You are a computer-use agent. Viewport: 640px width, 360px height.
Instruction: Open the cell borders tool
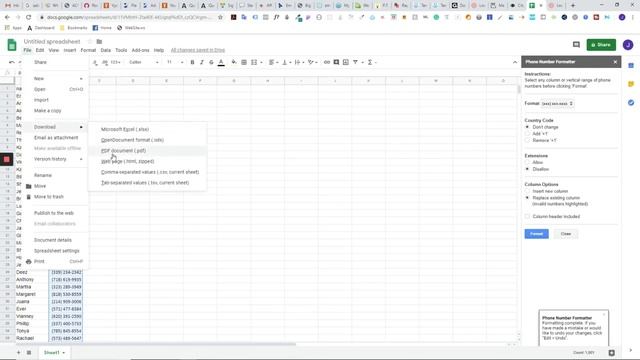244,62
